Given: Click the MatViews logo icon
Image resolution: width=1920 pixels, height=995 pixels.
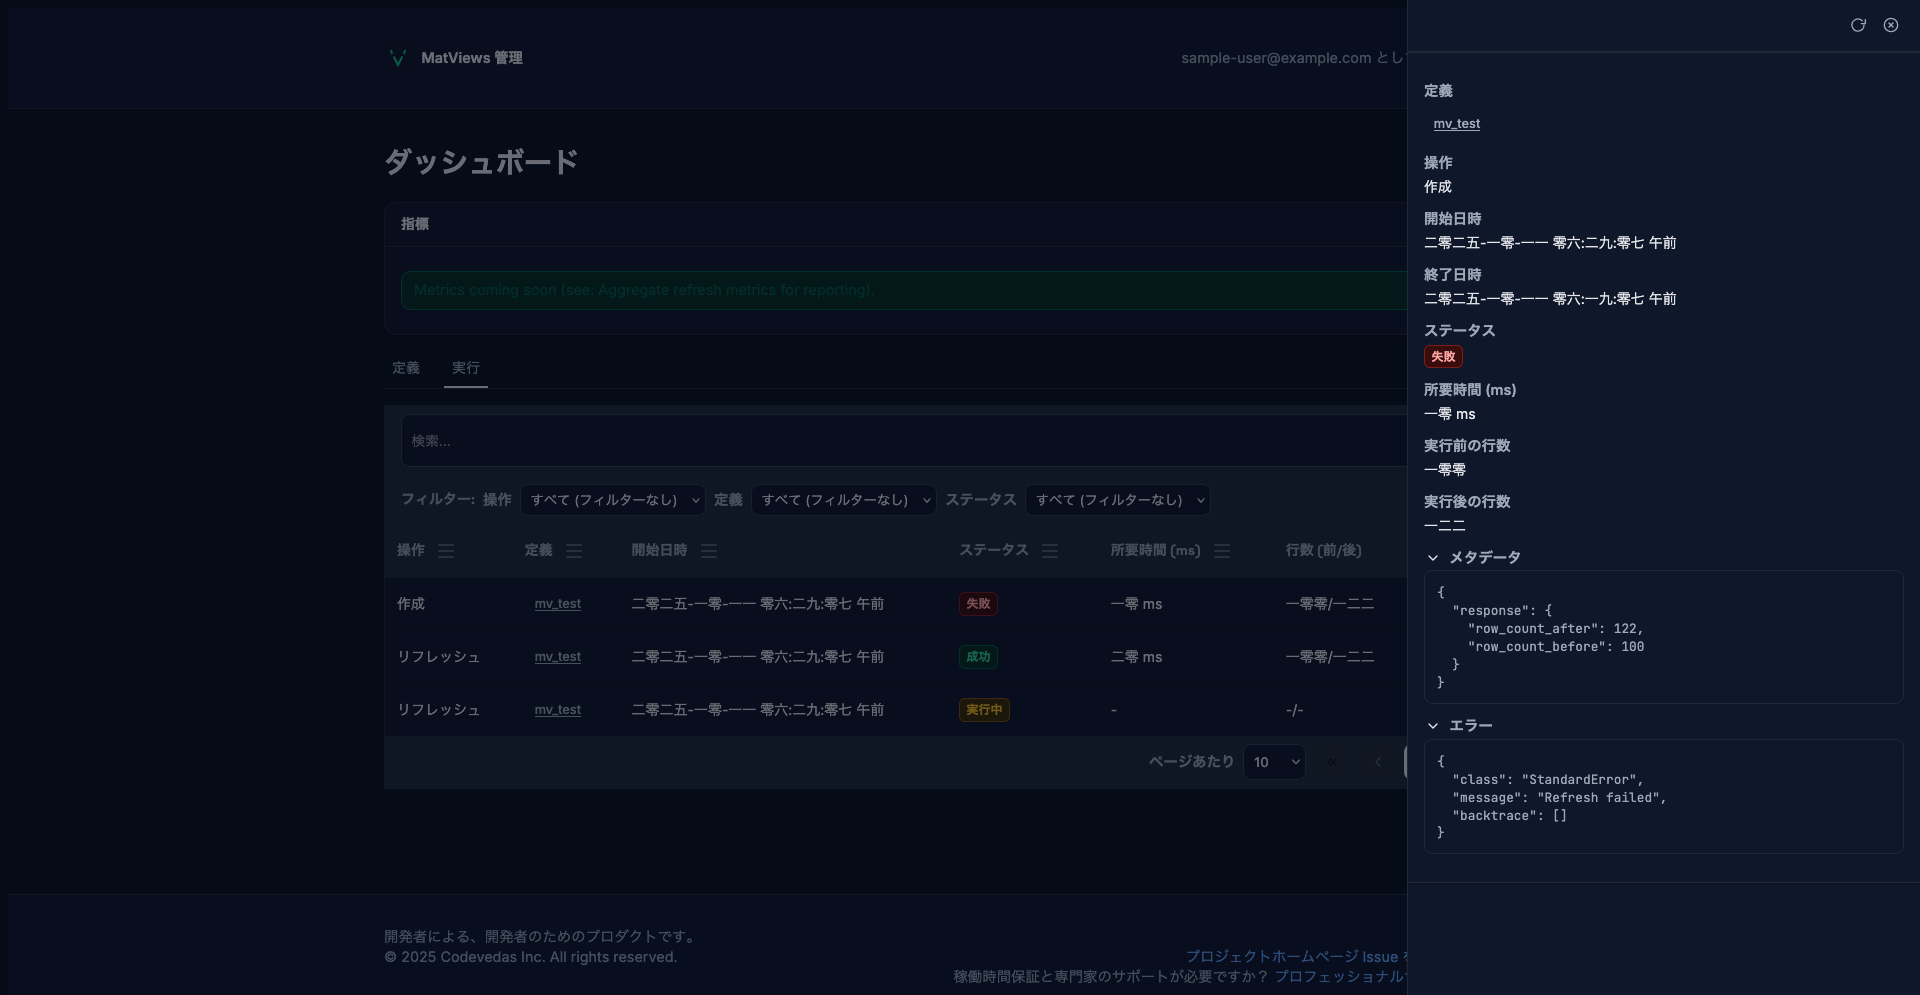Looking at the screenshot, I should [397, 58].
